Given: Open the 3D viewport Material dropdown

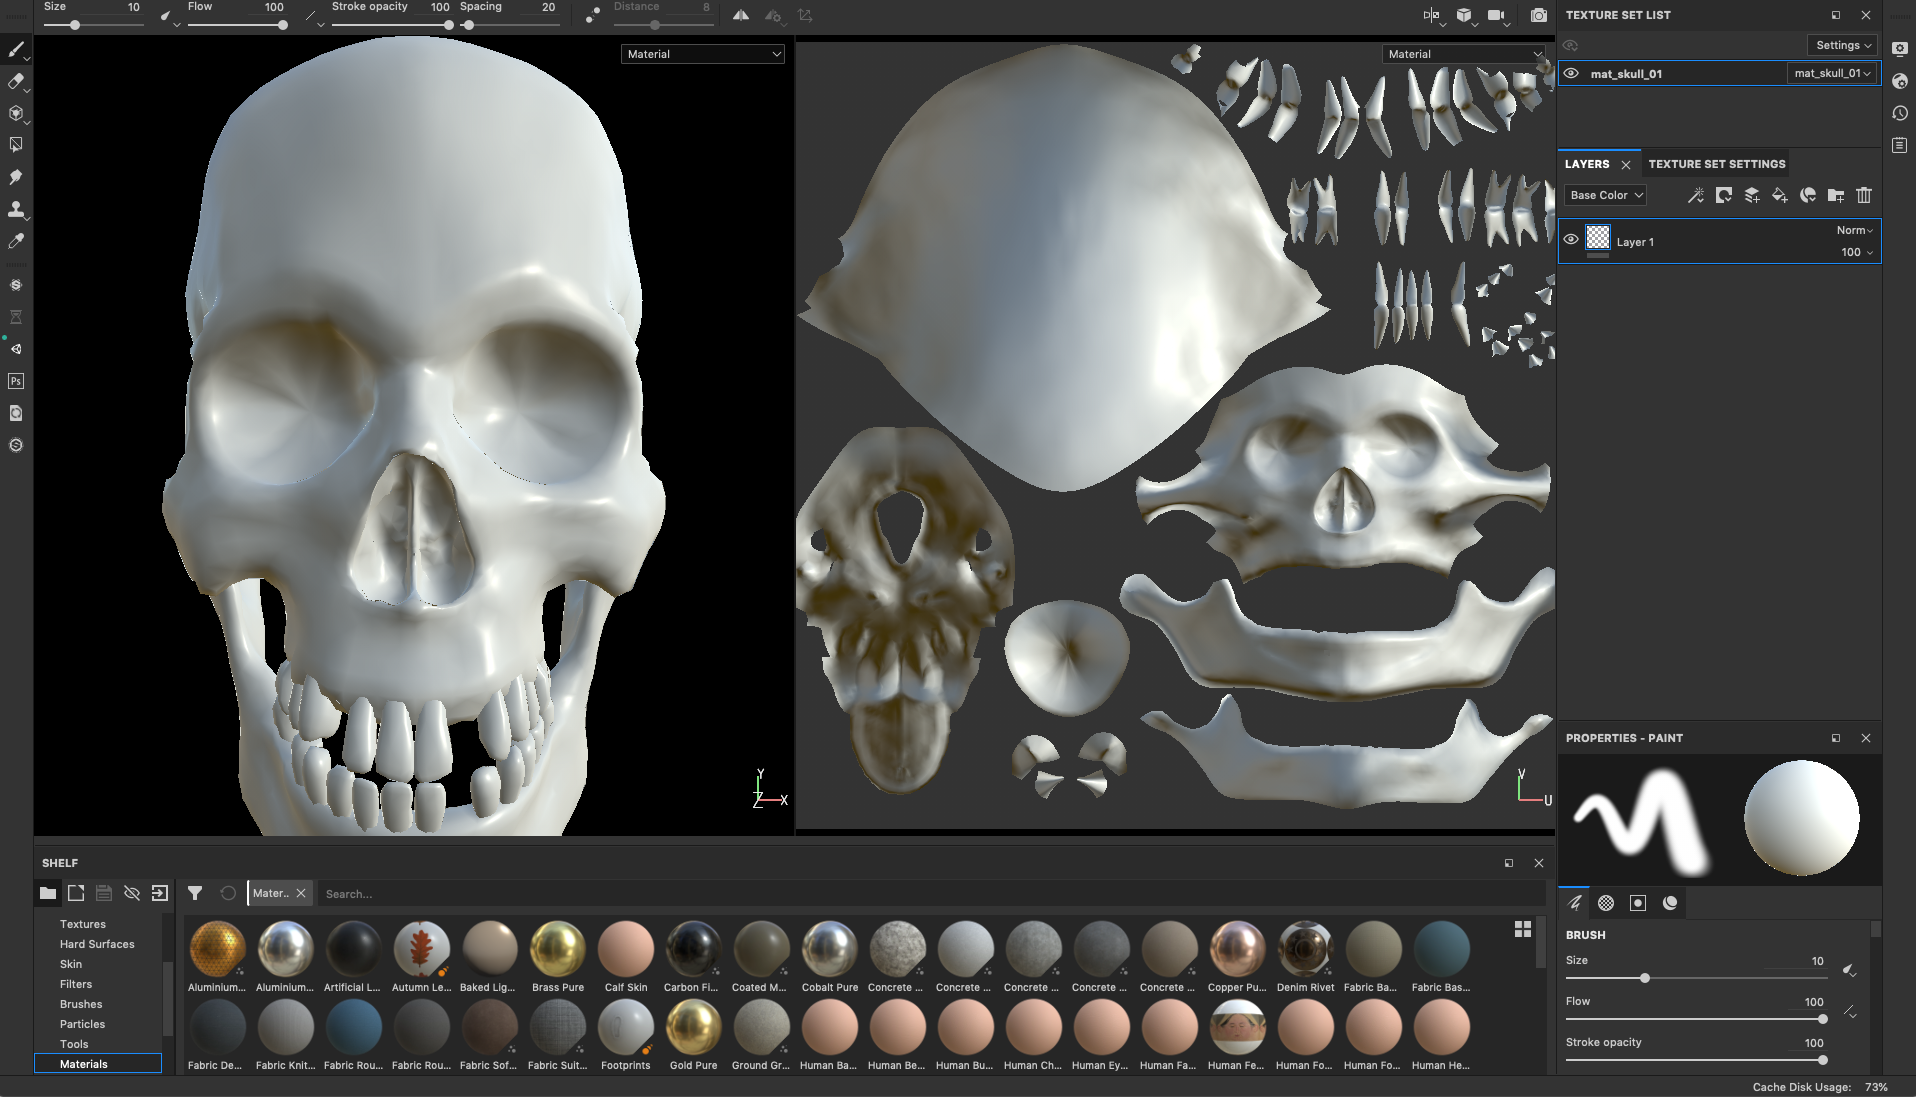Looking at the screenshot, I should point(703,54).
